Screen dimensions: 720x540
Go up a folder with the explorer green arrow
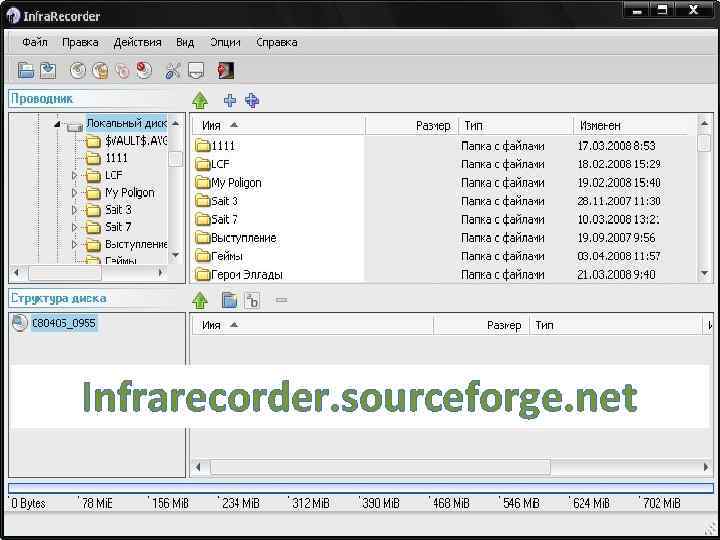[200, 100]
